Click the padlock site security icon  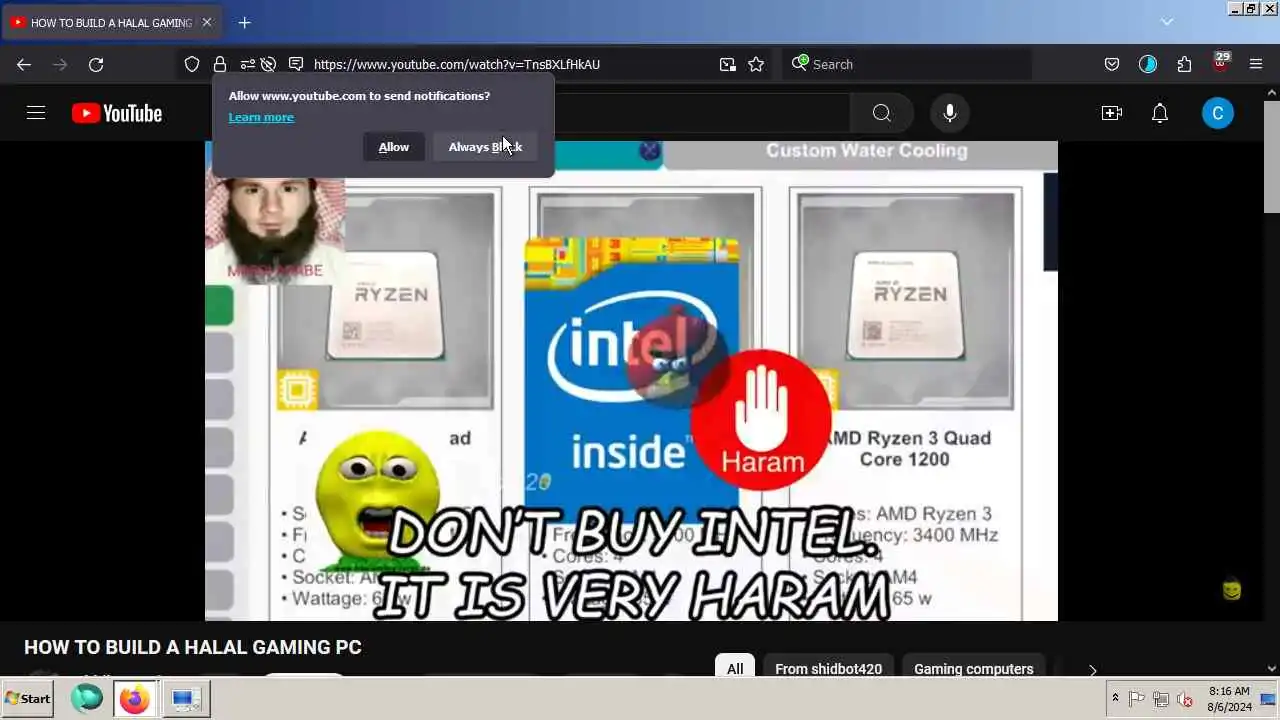click(220, 64)
